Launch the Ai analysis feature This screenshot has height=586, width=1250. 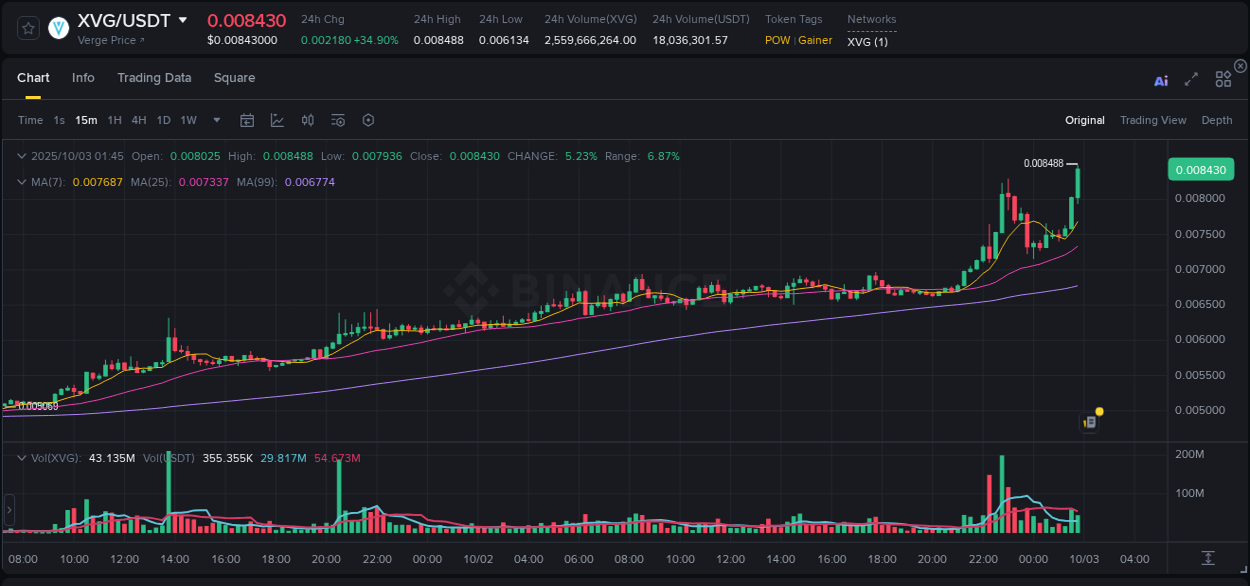click(x=1161, y=79)
